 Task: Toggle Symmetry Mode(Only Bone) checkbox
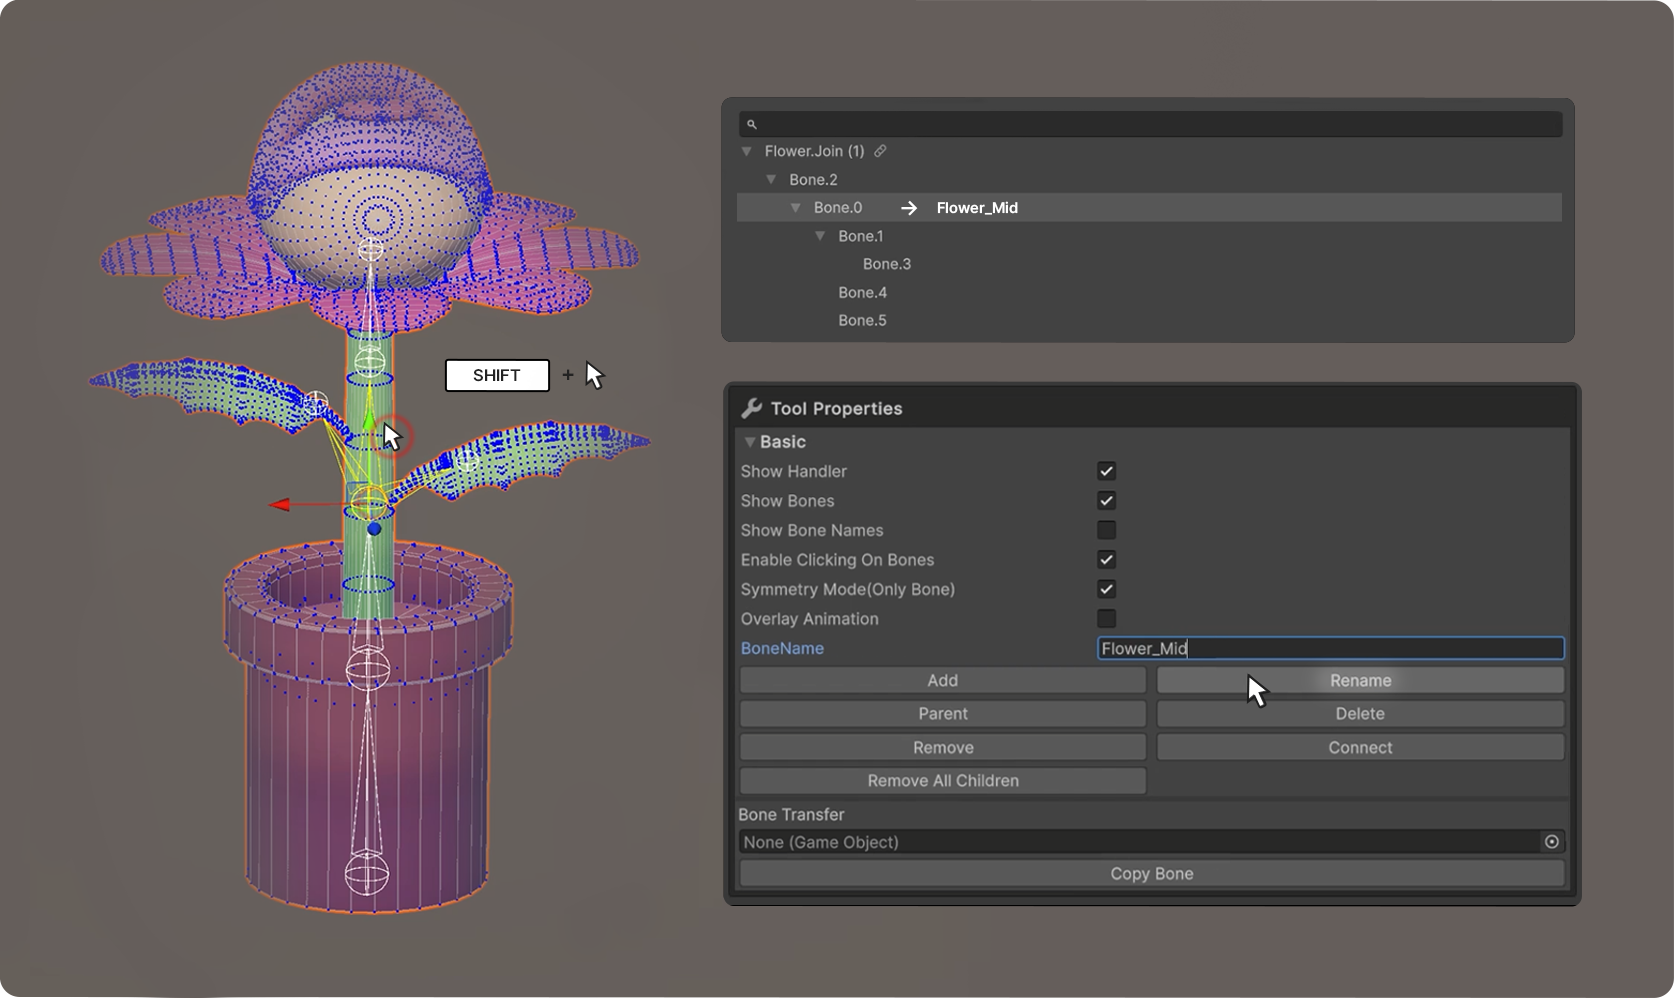[x=1106, y=589]
